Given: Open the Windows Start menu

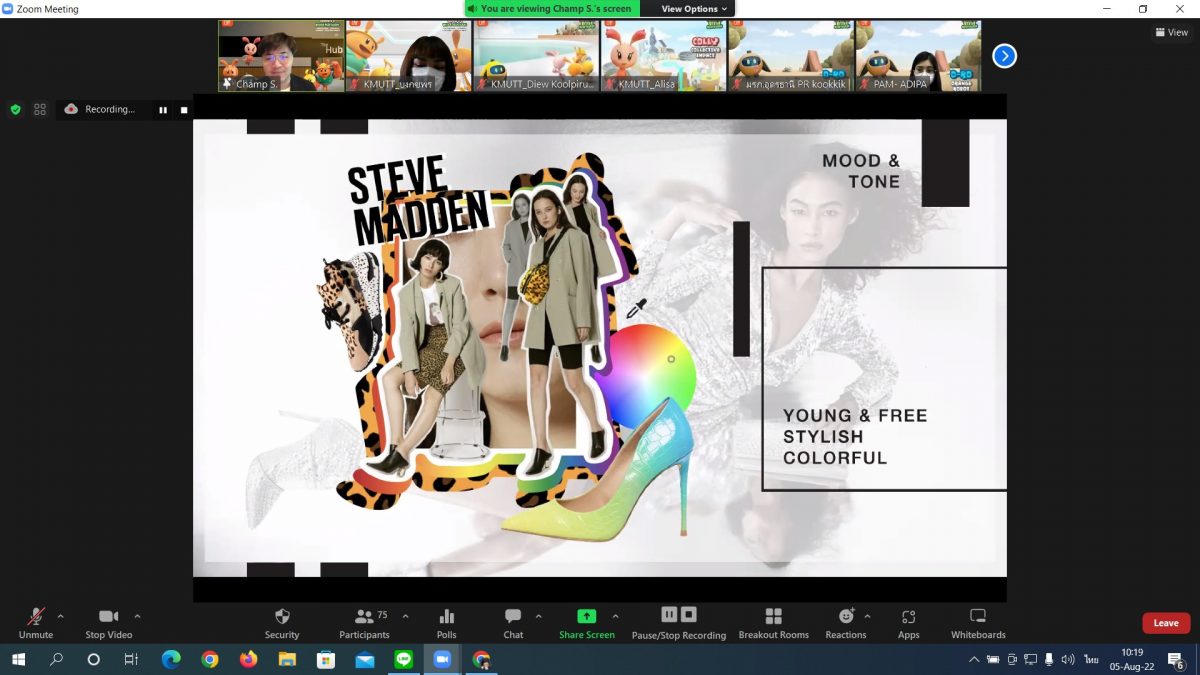Looking at the screenshot, I should pos(18,659).
